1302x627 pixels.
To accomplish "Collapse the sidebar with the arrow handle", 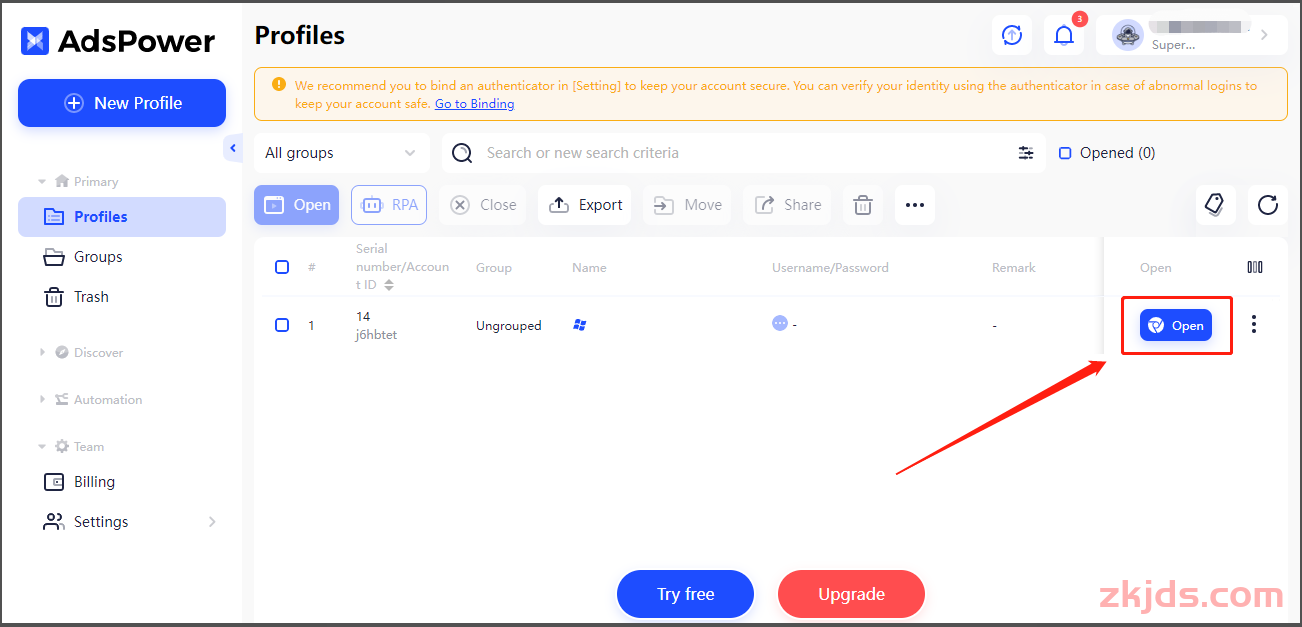I will click(233, 148).
